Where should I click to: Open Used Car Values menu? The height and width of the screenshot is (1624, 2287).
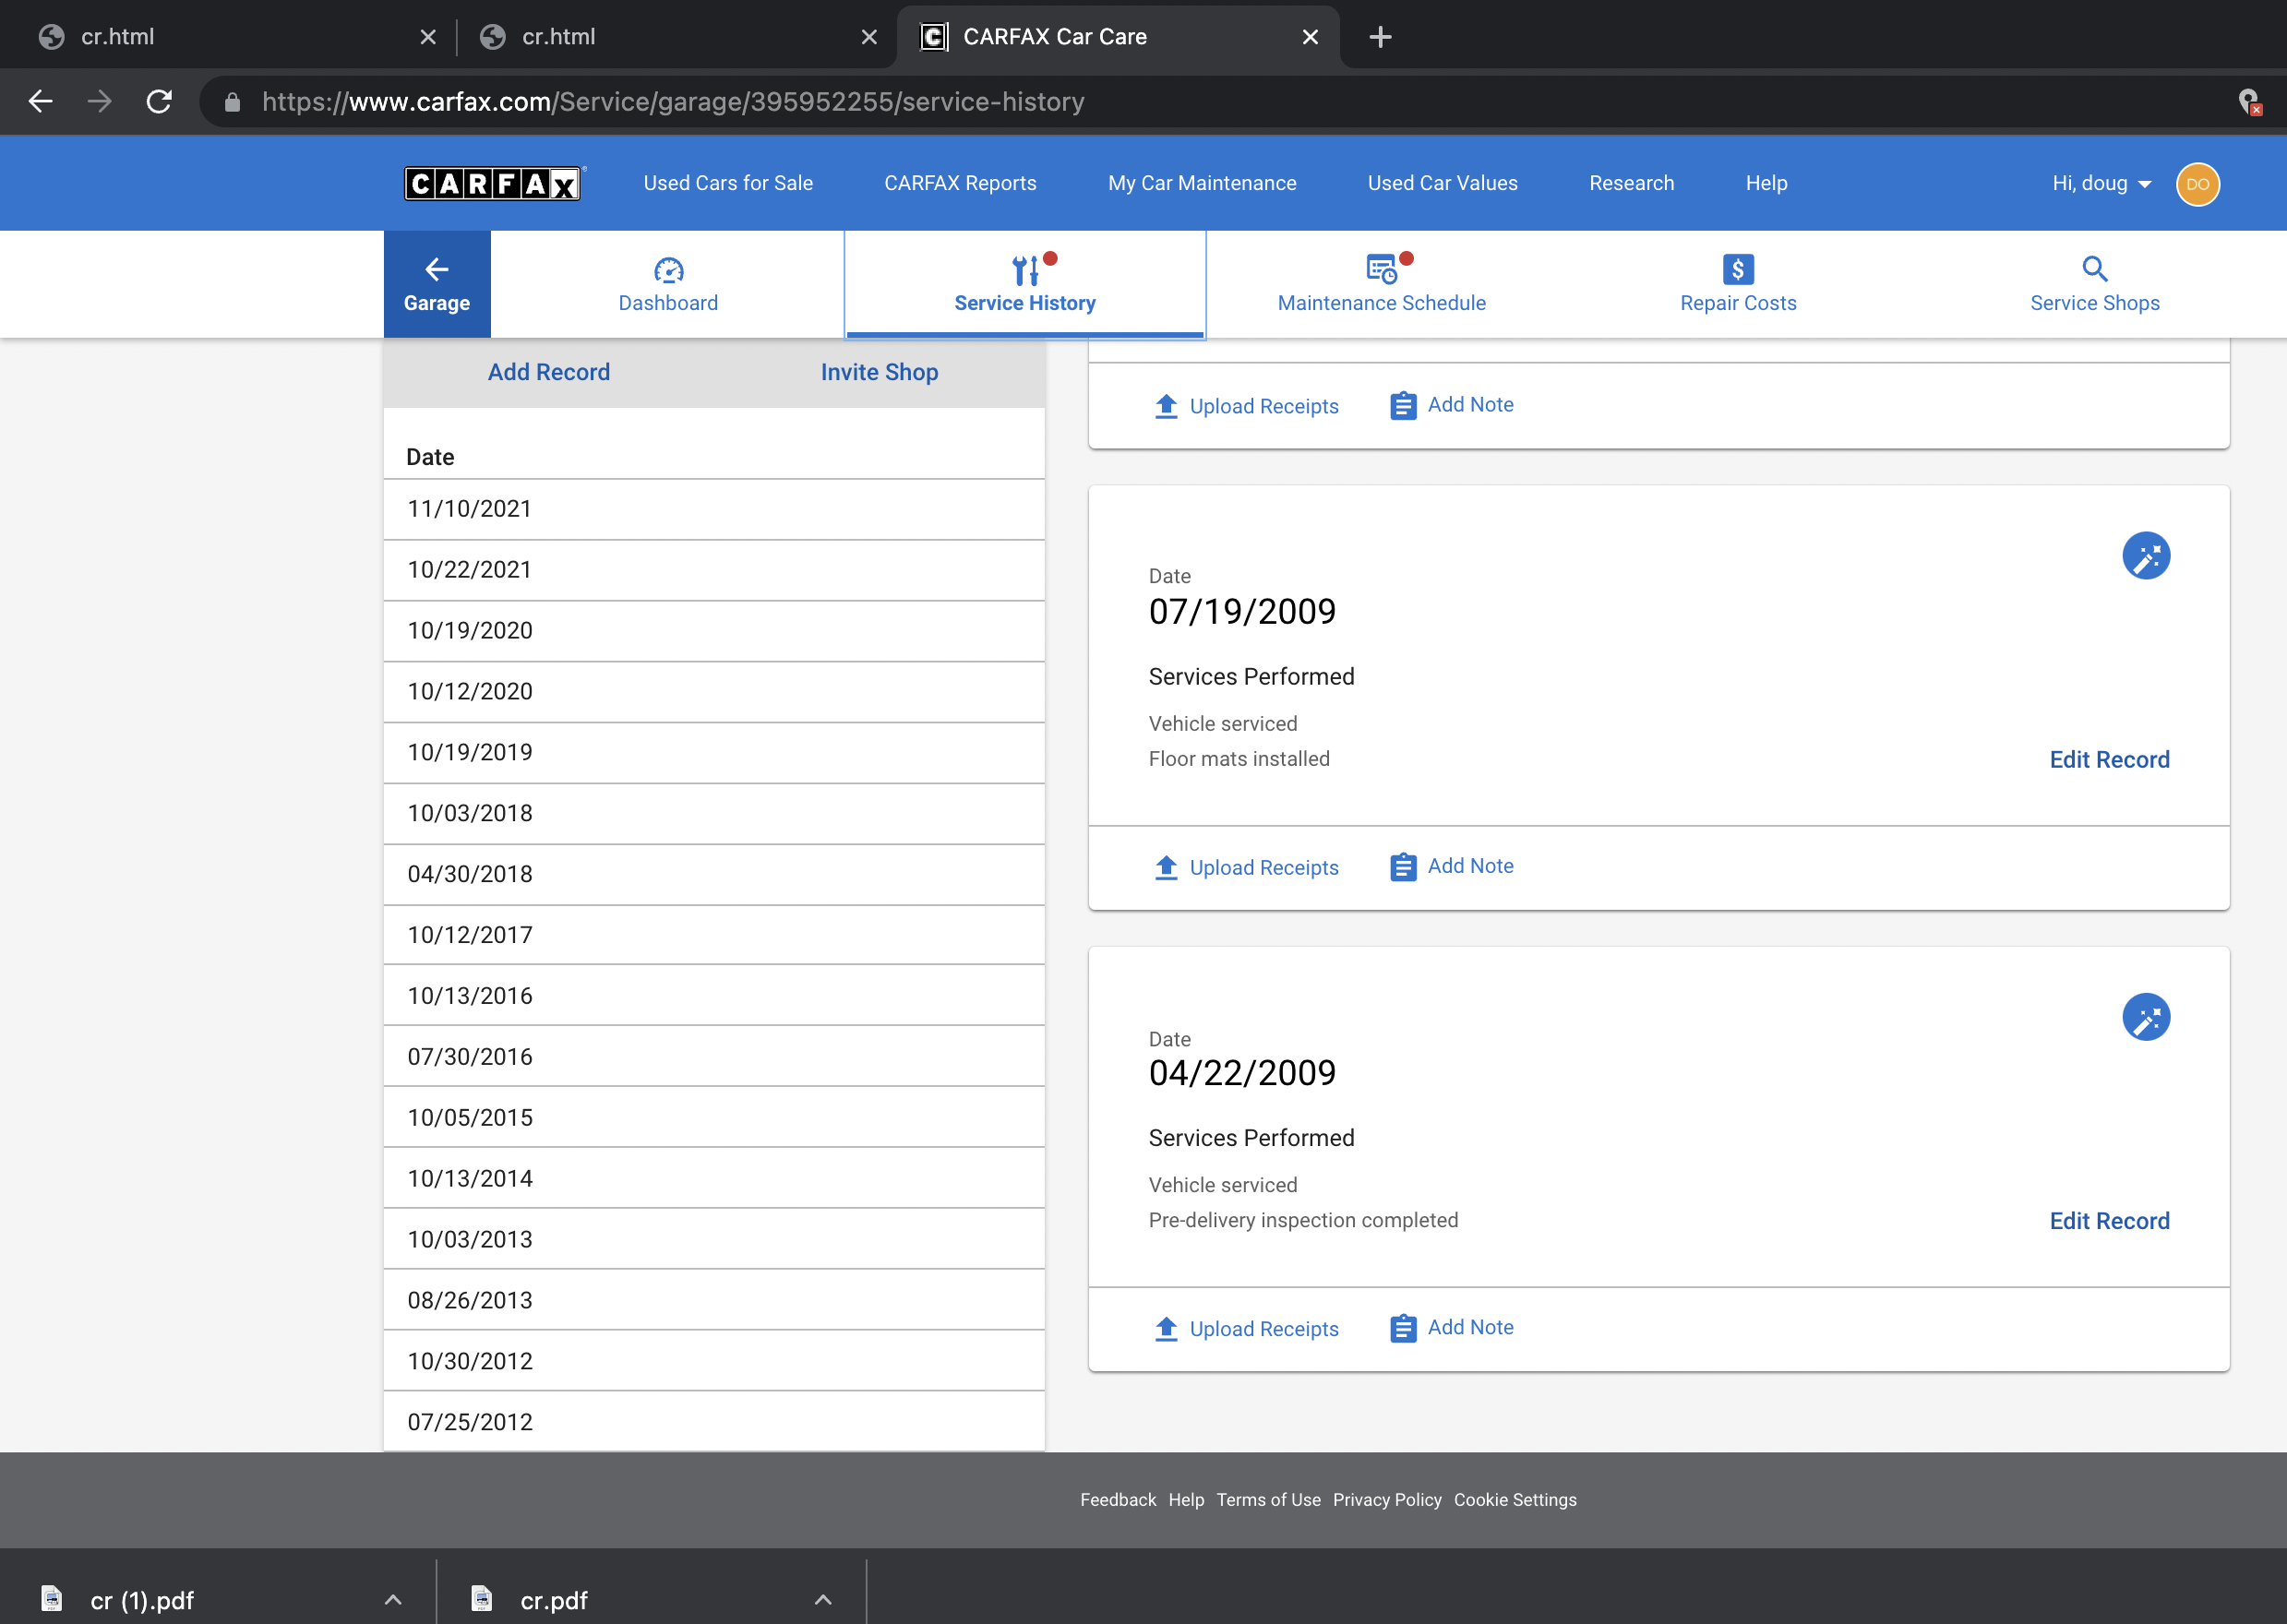(1442, 184)
